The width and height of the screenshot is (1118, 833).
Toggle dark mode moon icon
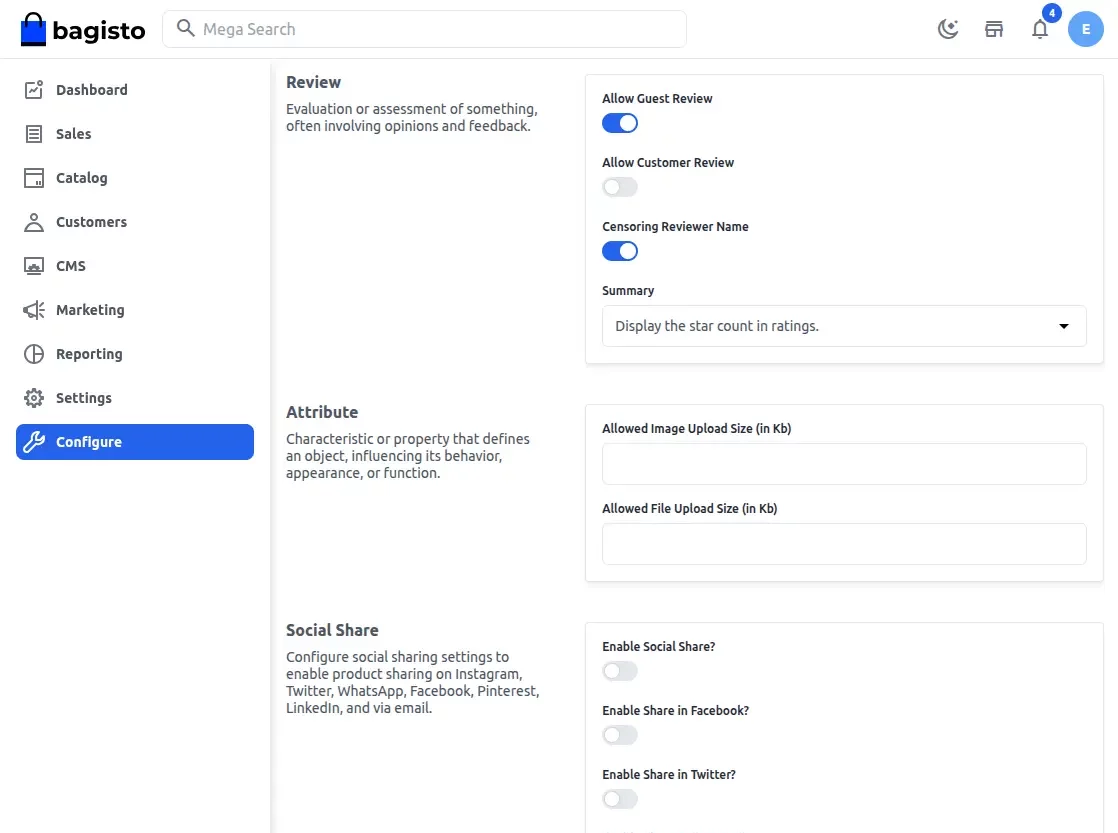pos(948,29)
